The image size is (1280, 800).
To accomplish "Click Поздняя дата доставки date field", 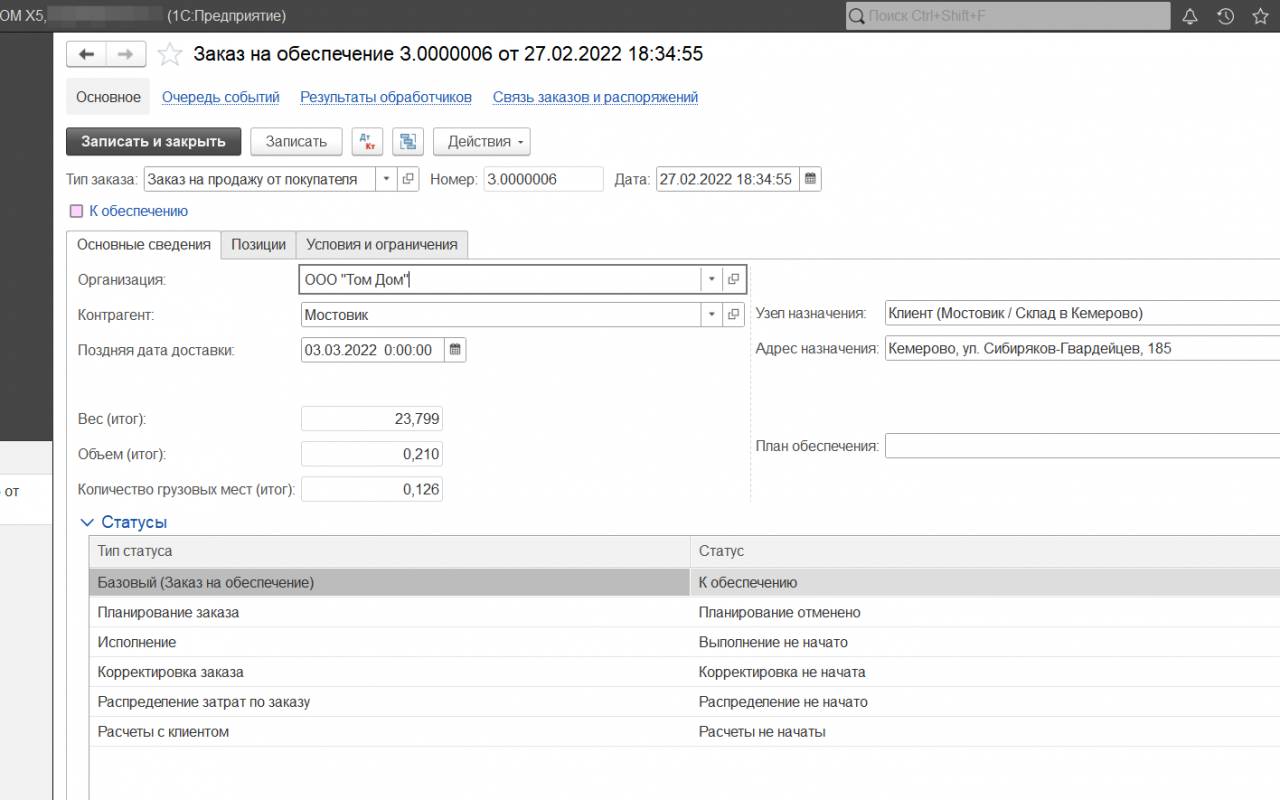I will (x=372, y=350).
